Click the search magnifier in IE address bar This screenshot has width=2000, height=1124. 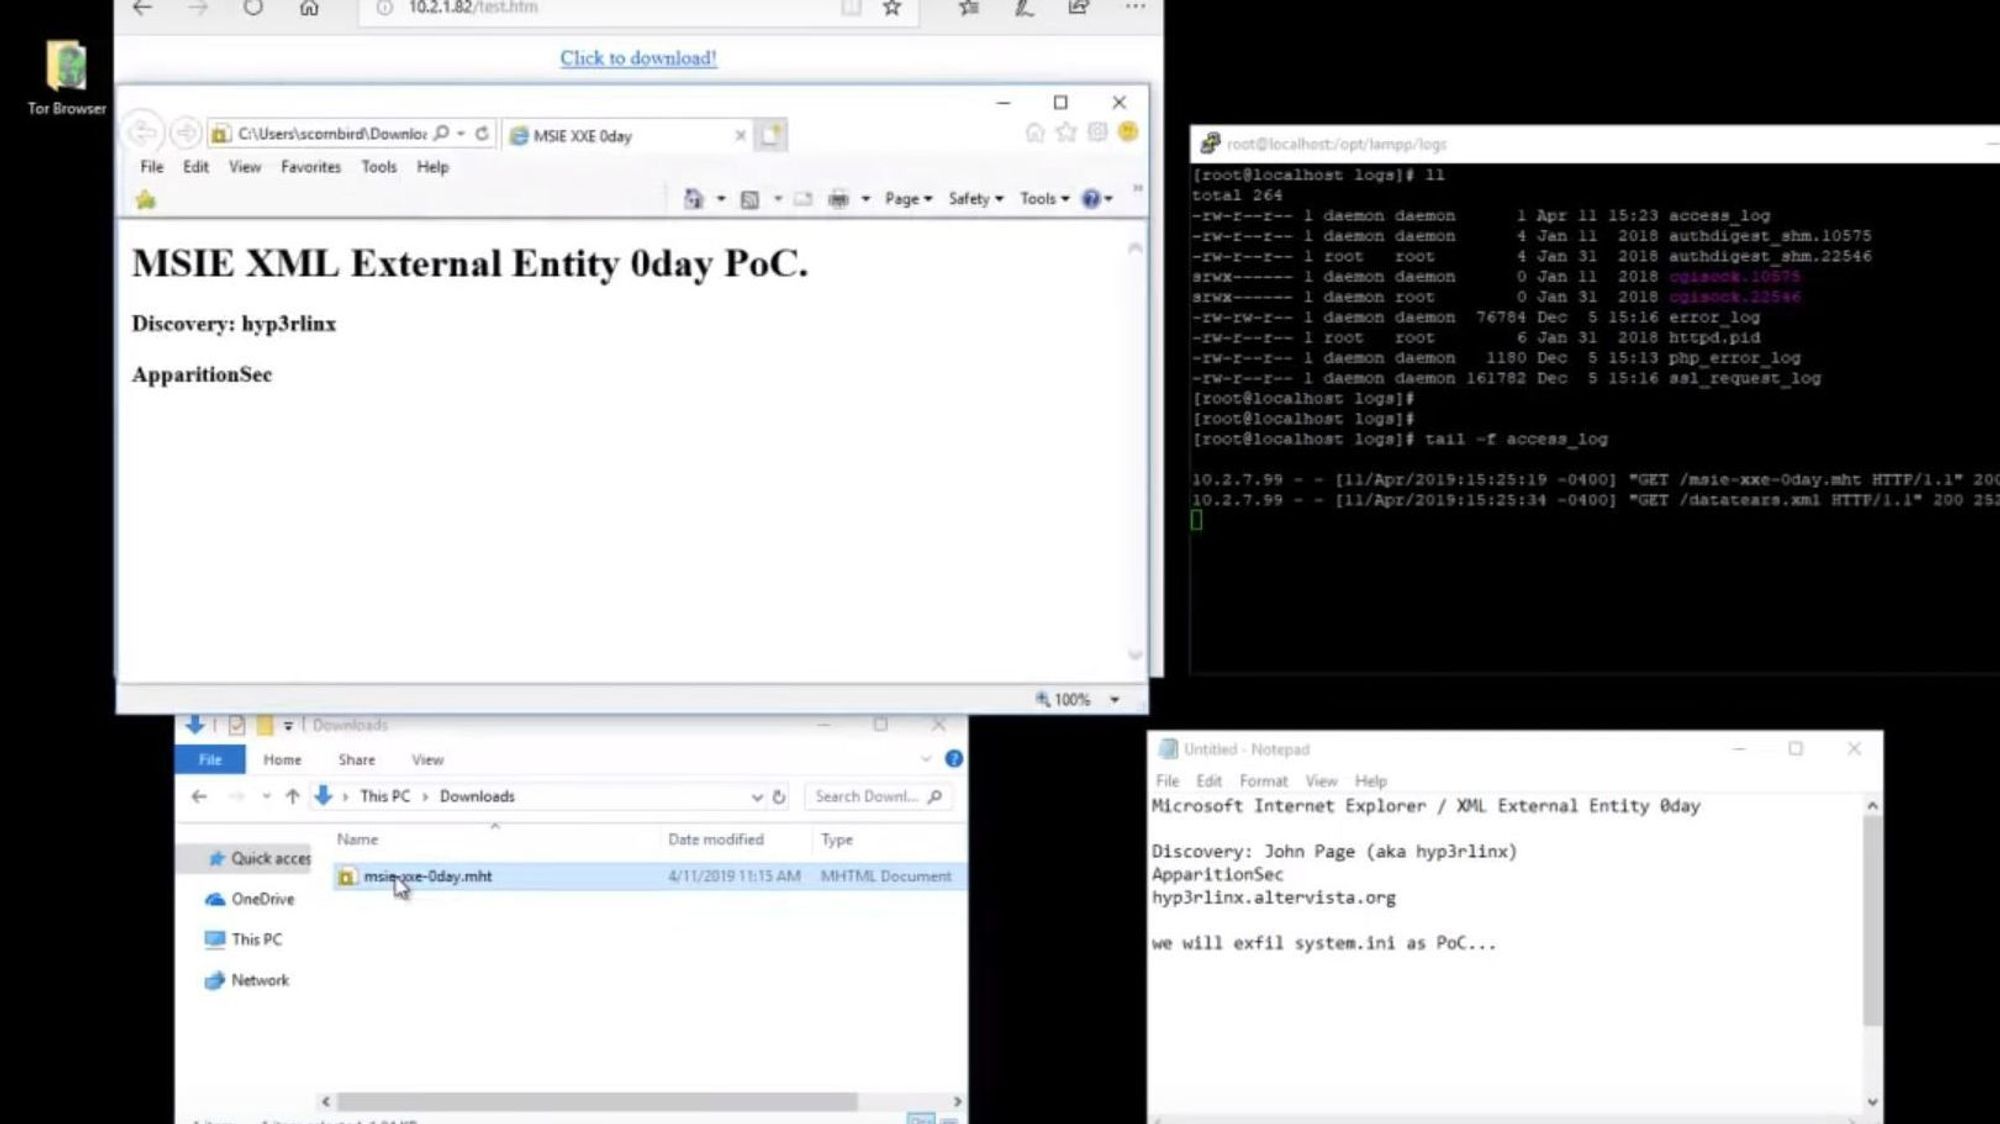click(x=441, y=133)
